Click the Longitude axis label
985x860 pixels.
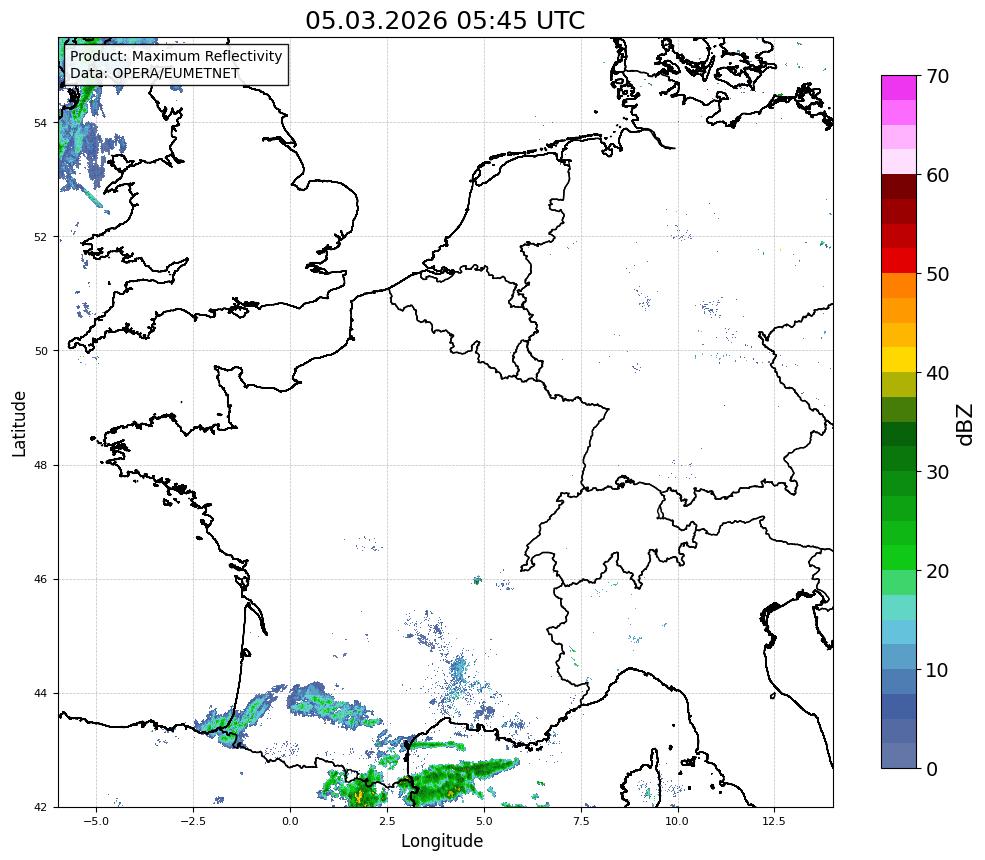point(442,841)
